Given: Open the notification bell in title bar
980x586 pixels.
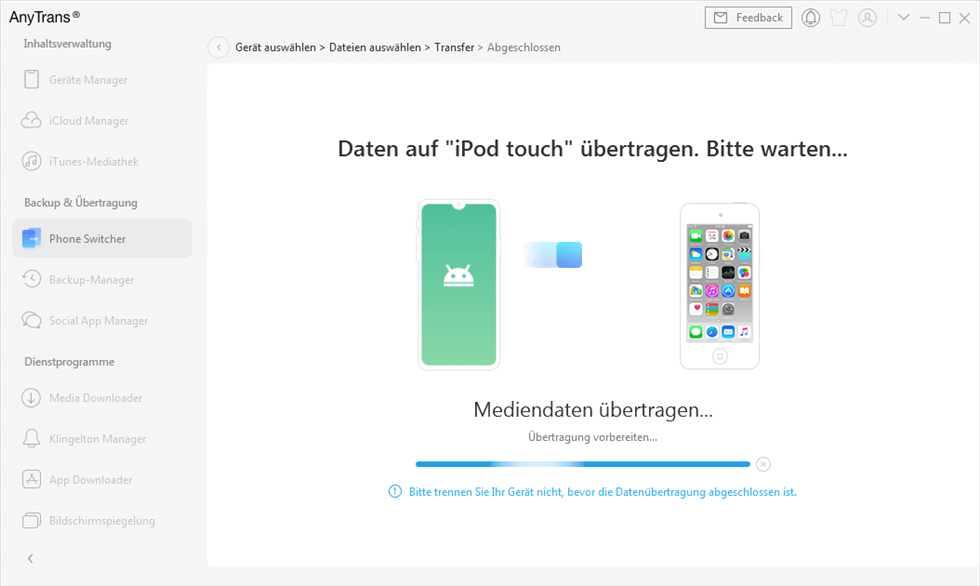Looking at the screenshot, I should pos(810,18).
